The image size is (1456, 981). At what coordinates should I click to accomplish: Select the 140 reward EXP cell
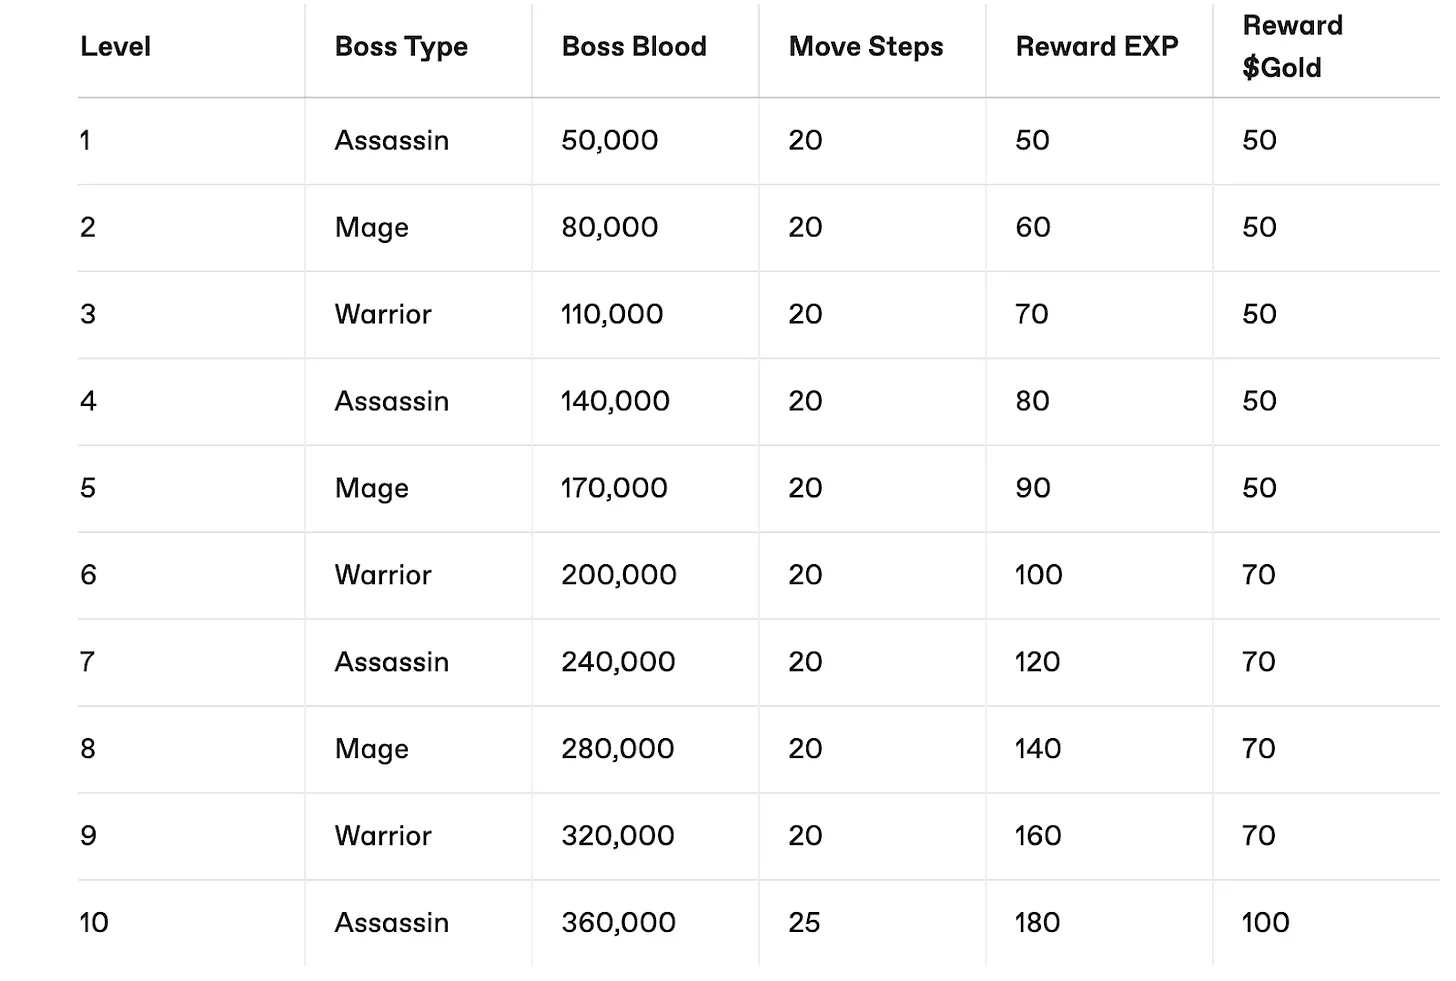point(1038,749)
